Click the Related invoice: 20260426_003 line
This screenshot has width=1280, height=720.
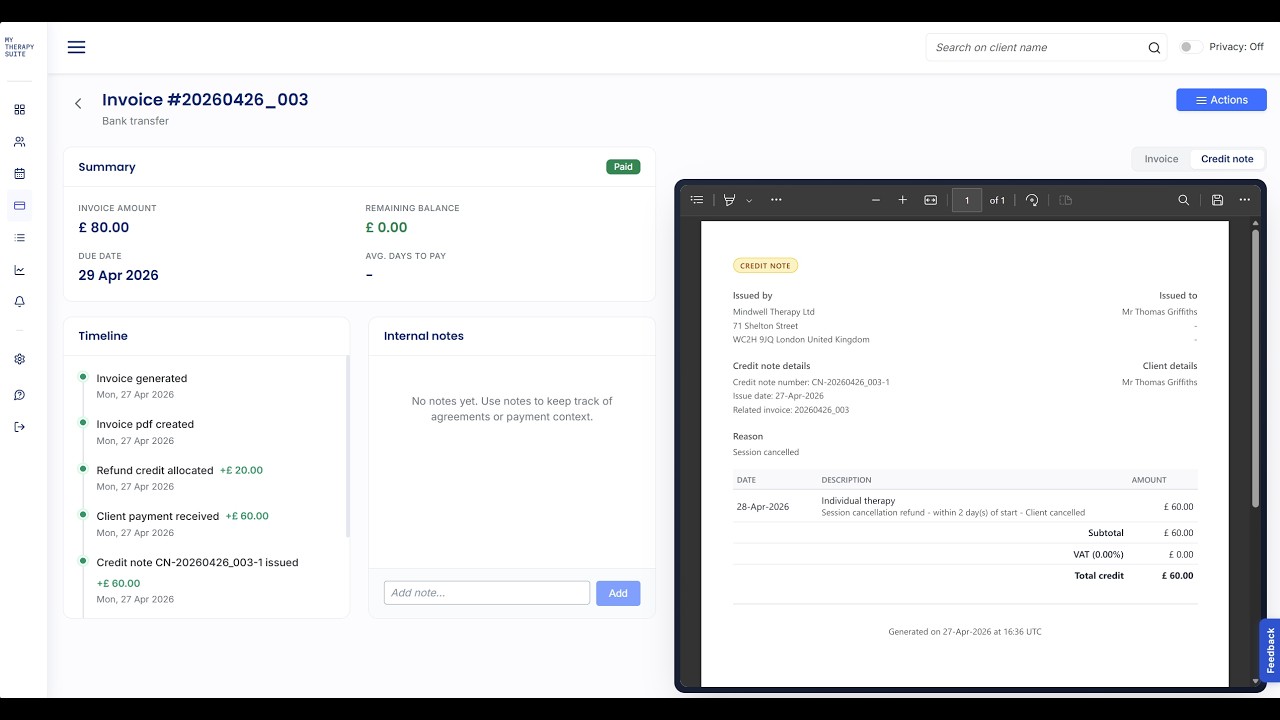click(x=791, y=410)
